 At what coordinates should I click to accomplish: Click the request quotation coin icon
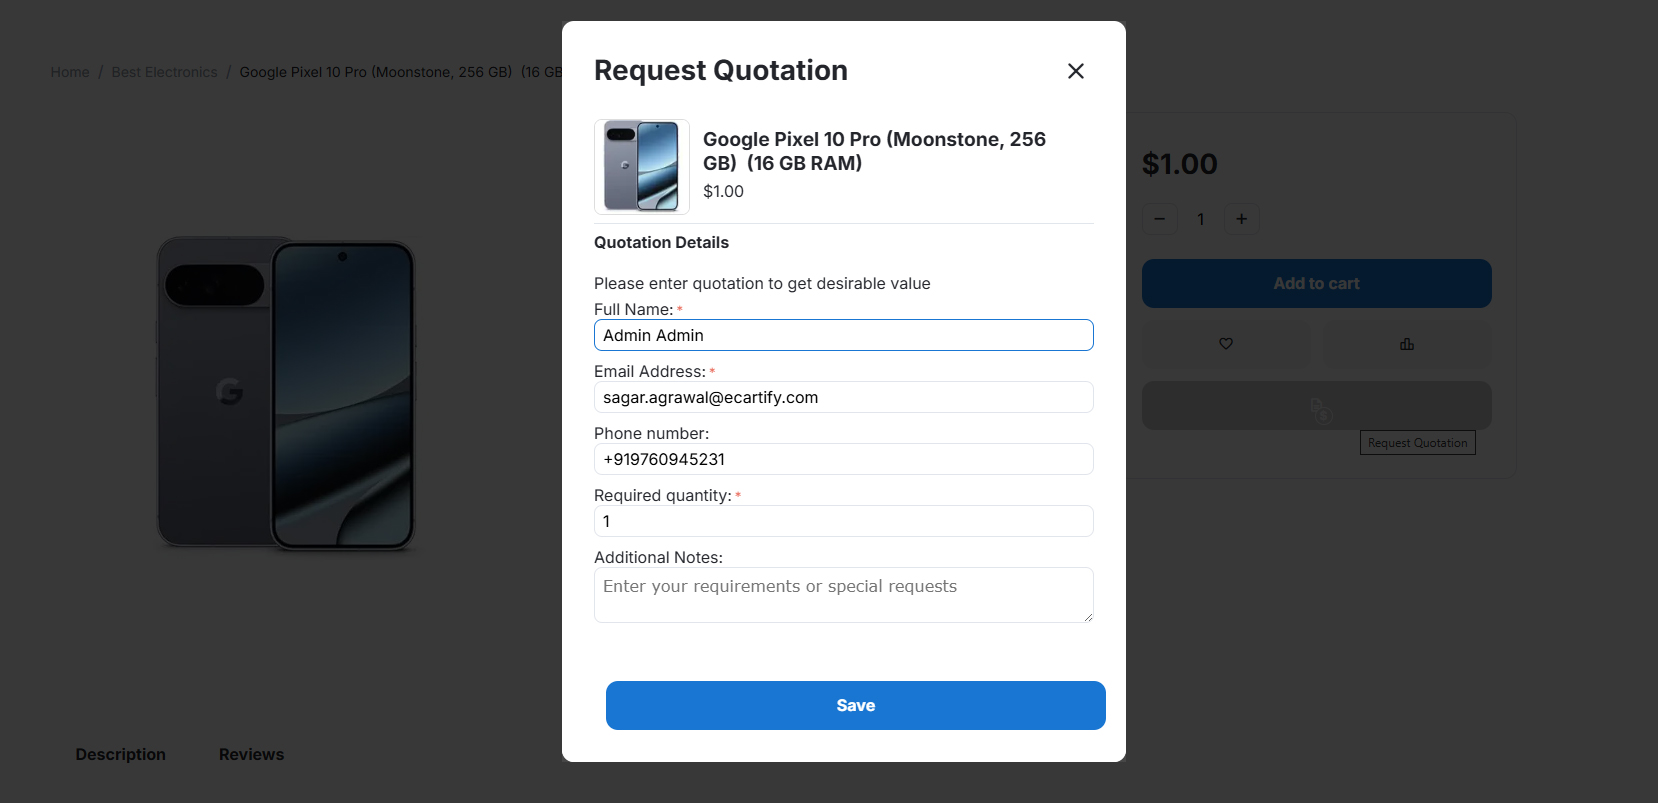pos(1320,409)
